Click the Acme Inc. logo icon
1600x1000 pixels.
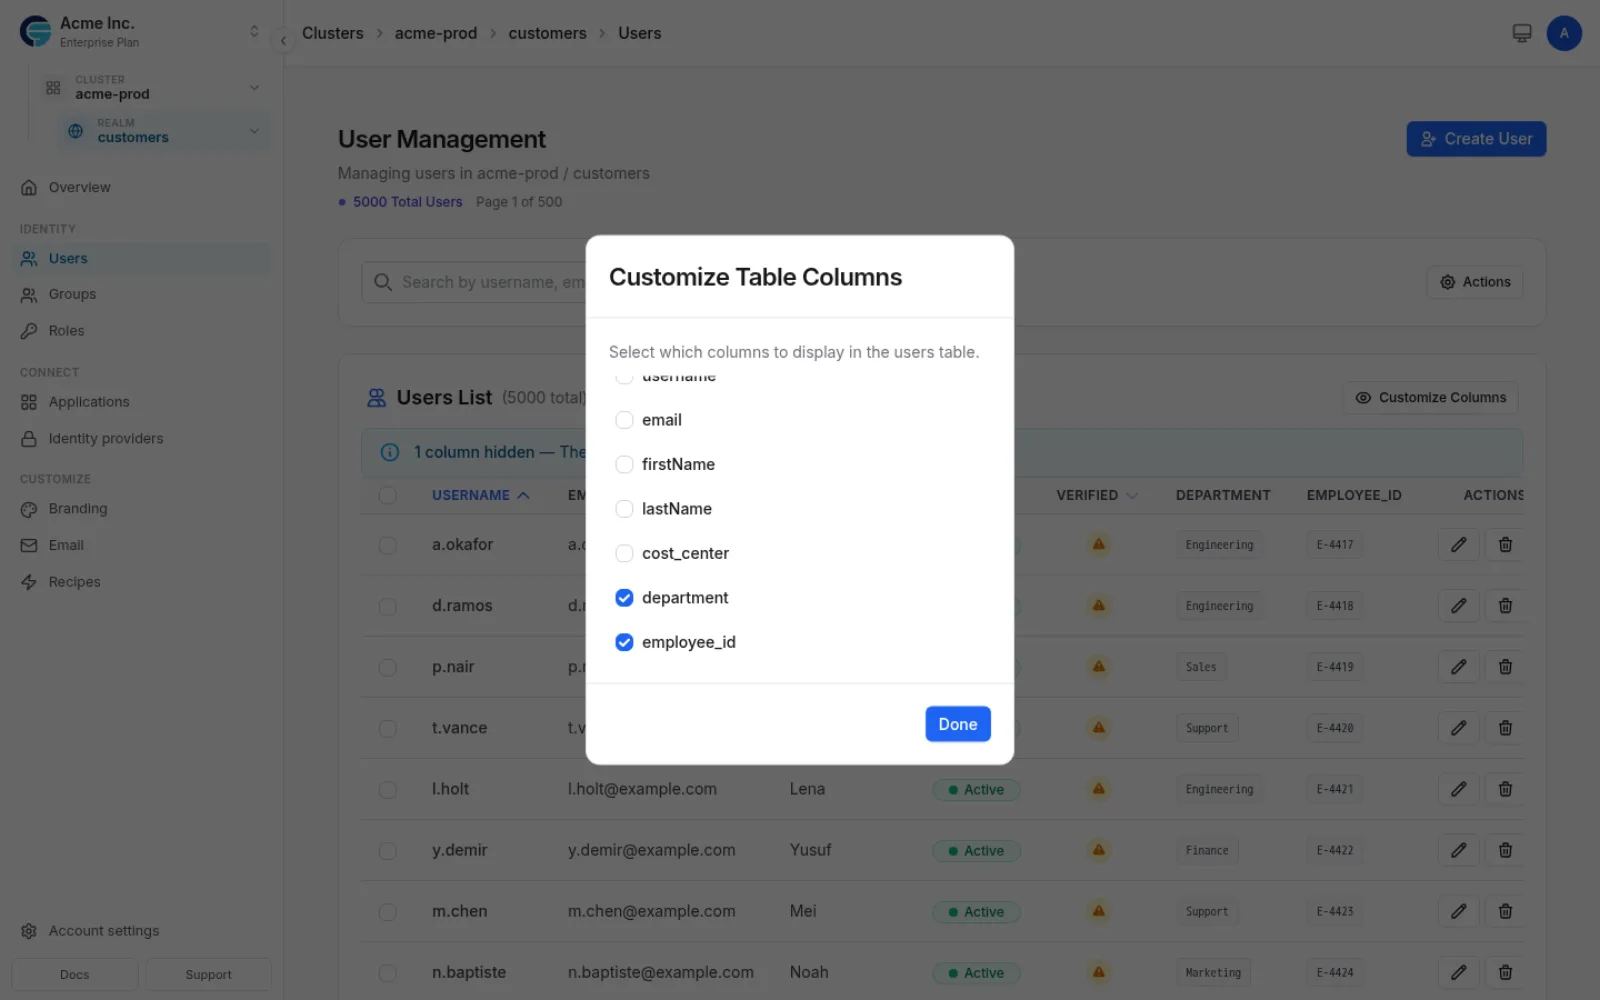click(36, 31)
